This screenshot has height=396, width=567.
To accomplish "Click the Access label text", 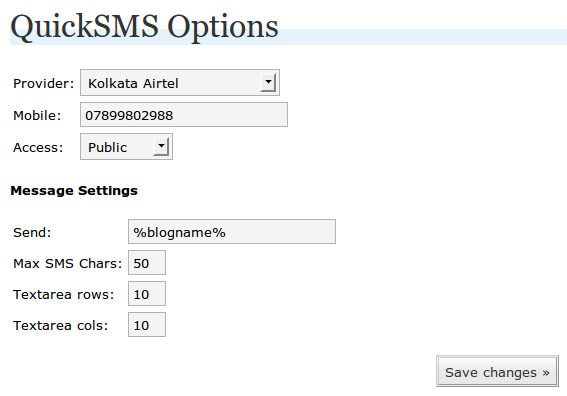I will point(38,148).
